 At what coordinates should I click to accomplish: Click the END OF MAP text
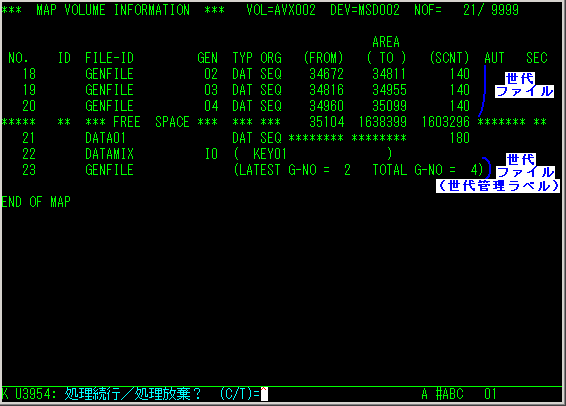(x=36, y=202)
